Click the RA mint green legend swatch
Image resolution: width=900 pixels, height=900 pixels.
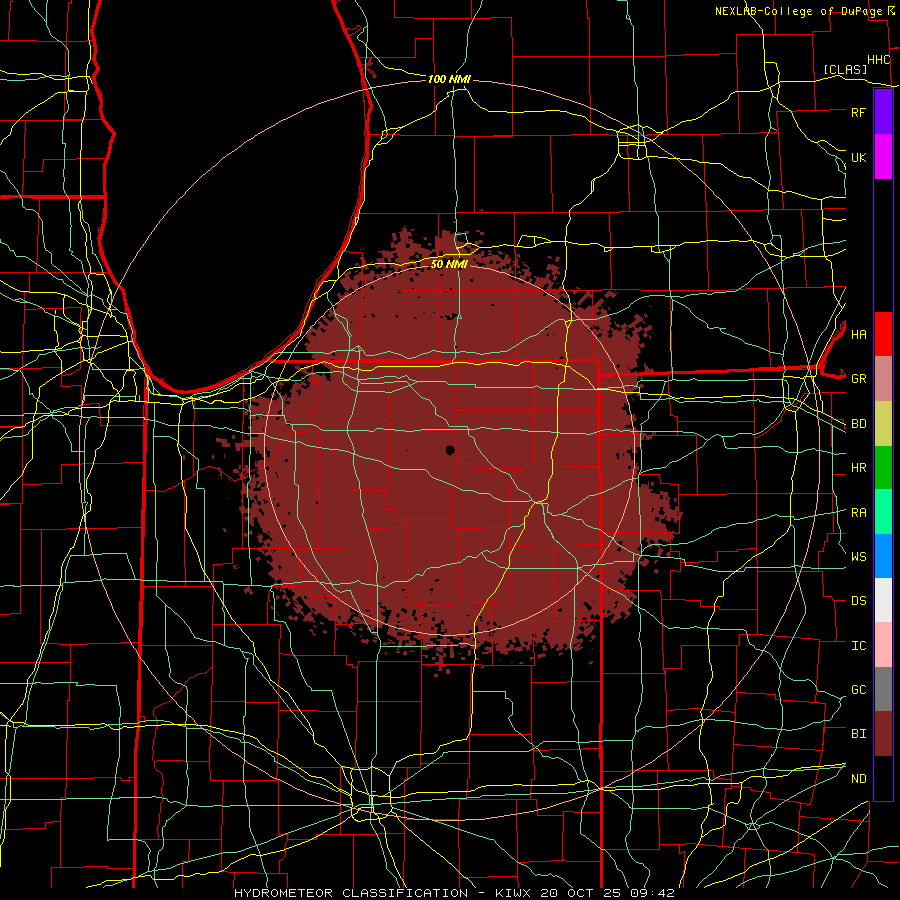coord(883,511)
